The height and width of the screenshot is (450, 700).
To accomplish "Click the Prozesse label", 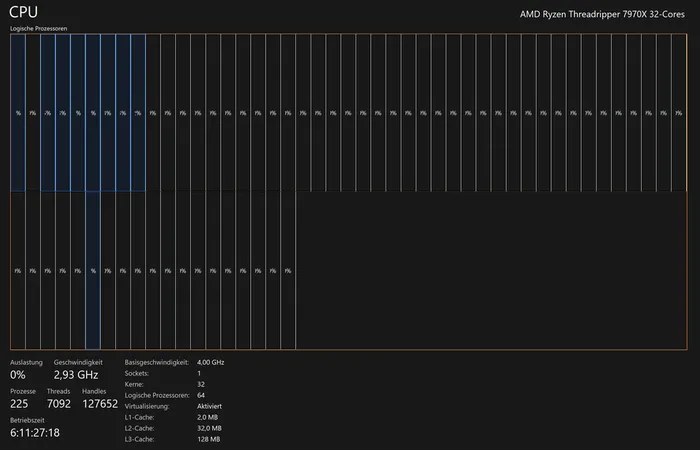I will point(23,391).
